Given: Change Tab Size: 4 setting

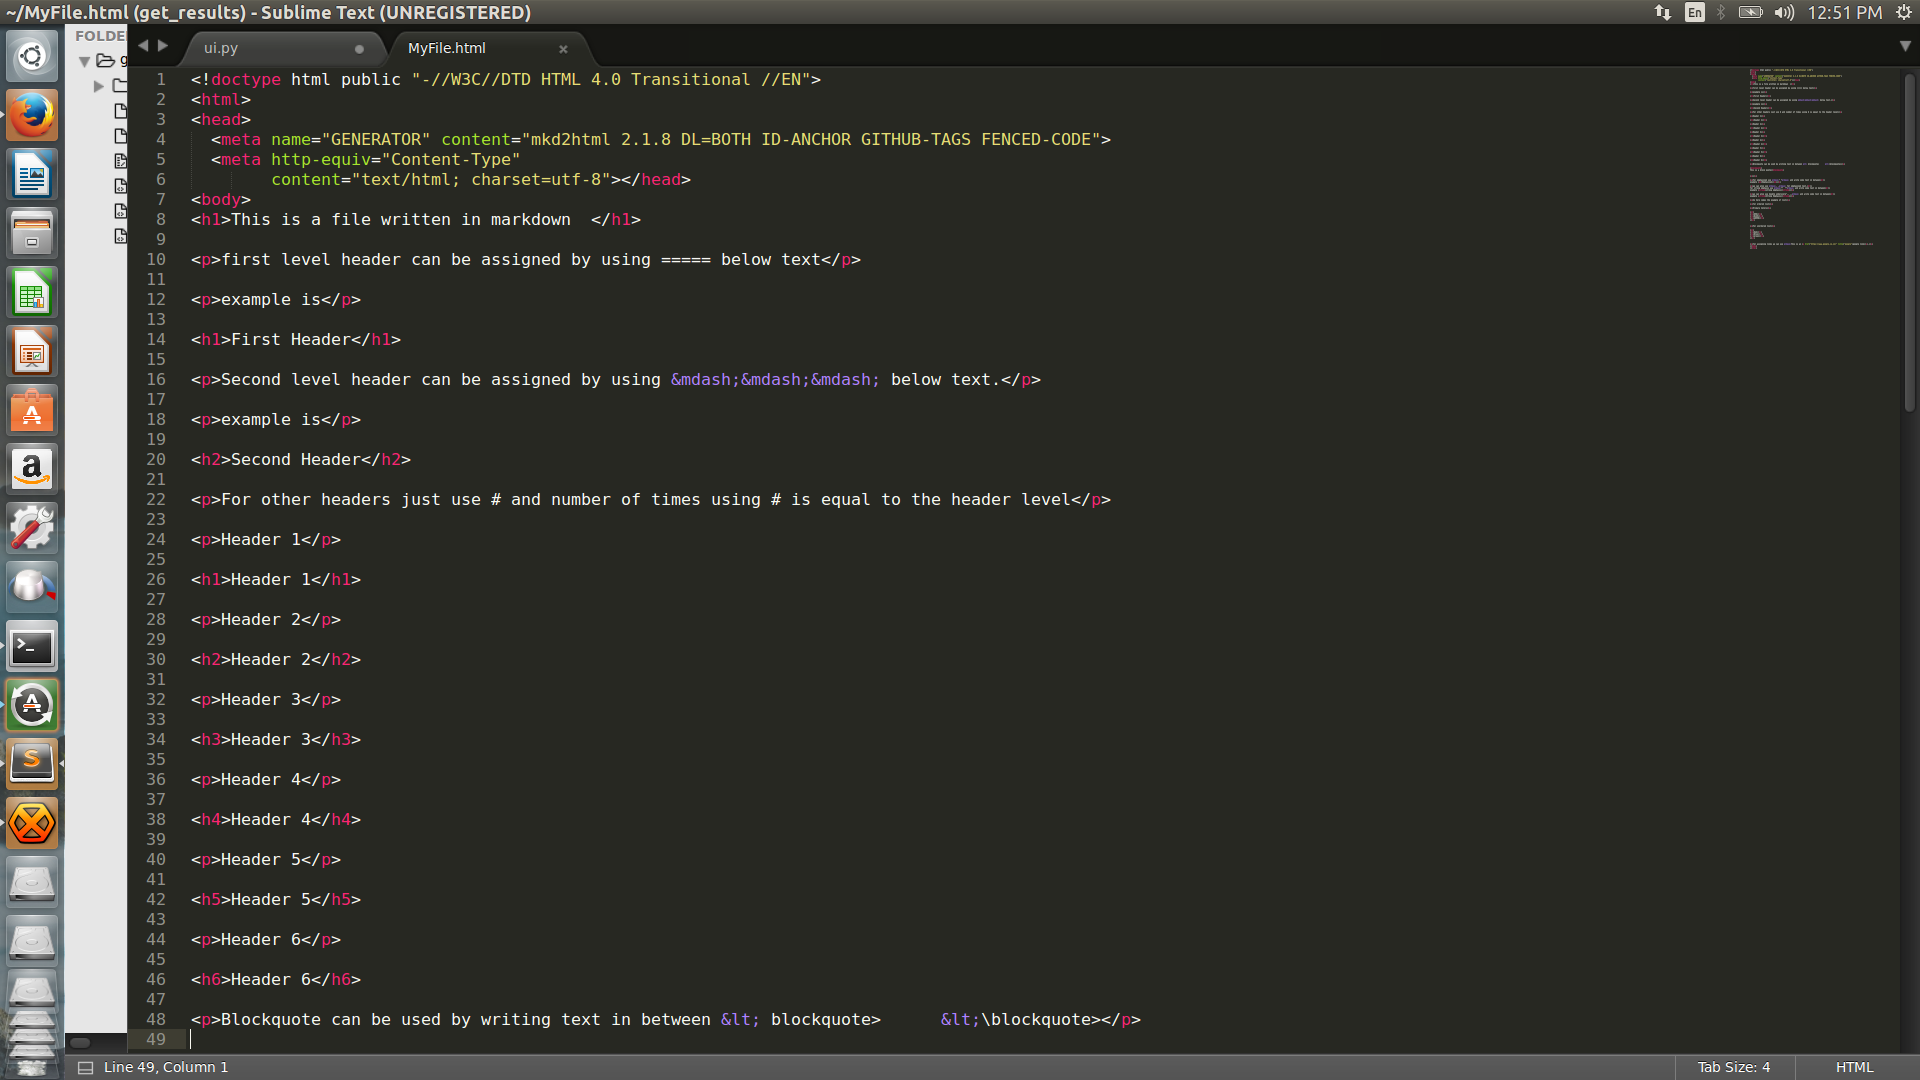Looking at the screenshot, I should [1733, 1067].
